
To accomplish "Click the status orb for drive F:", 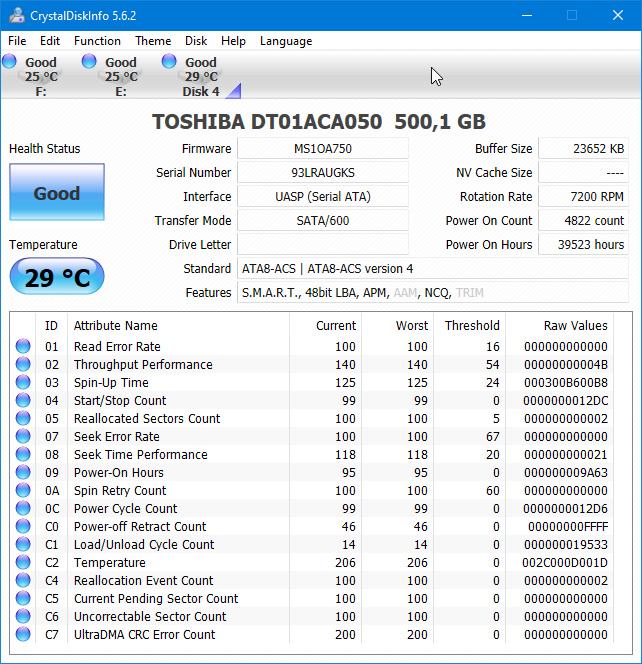I will [10, 62].
